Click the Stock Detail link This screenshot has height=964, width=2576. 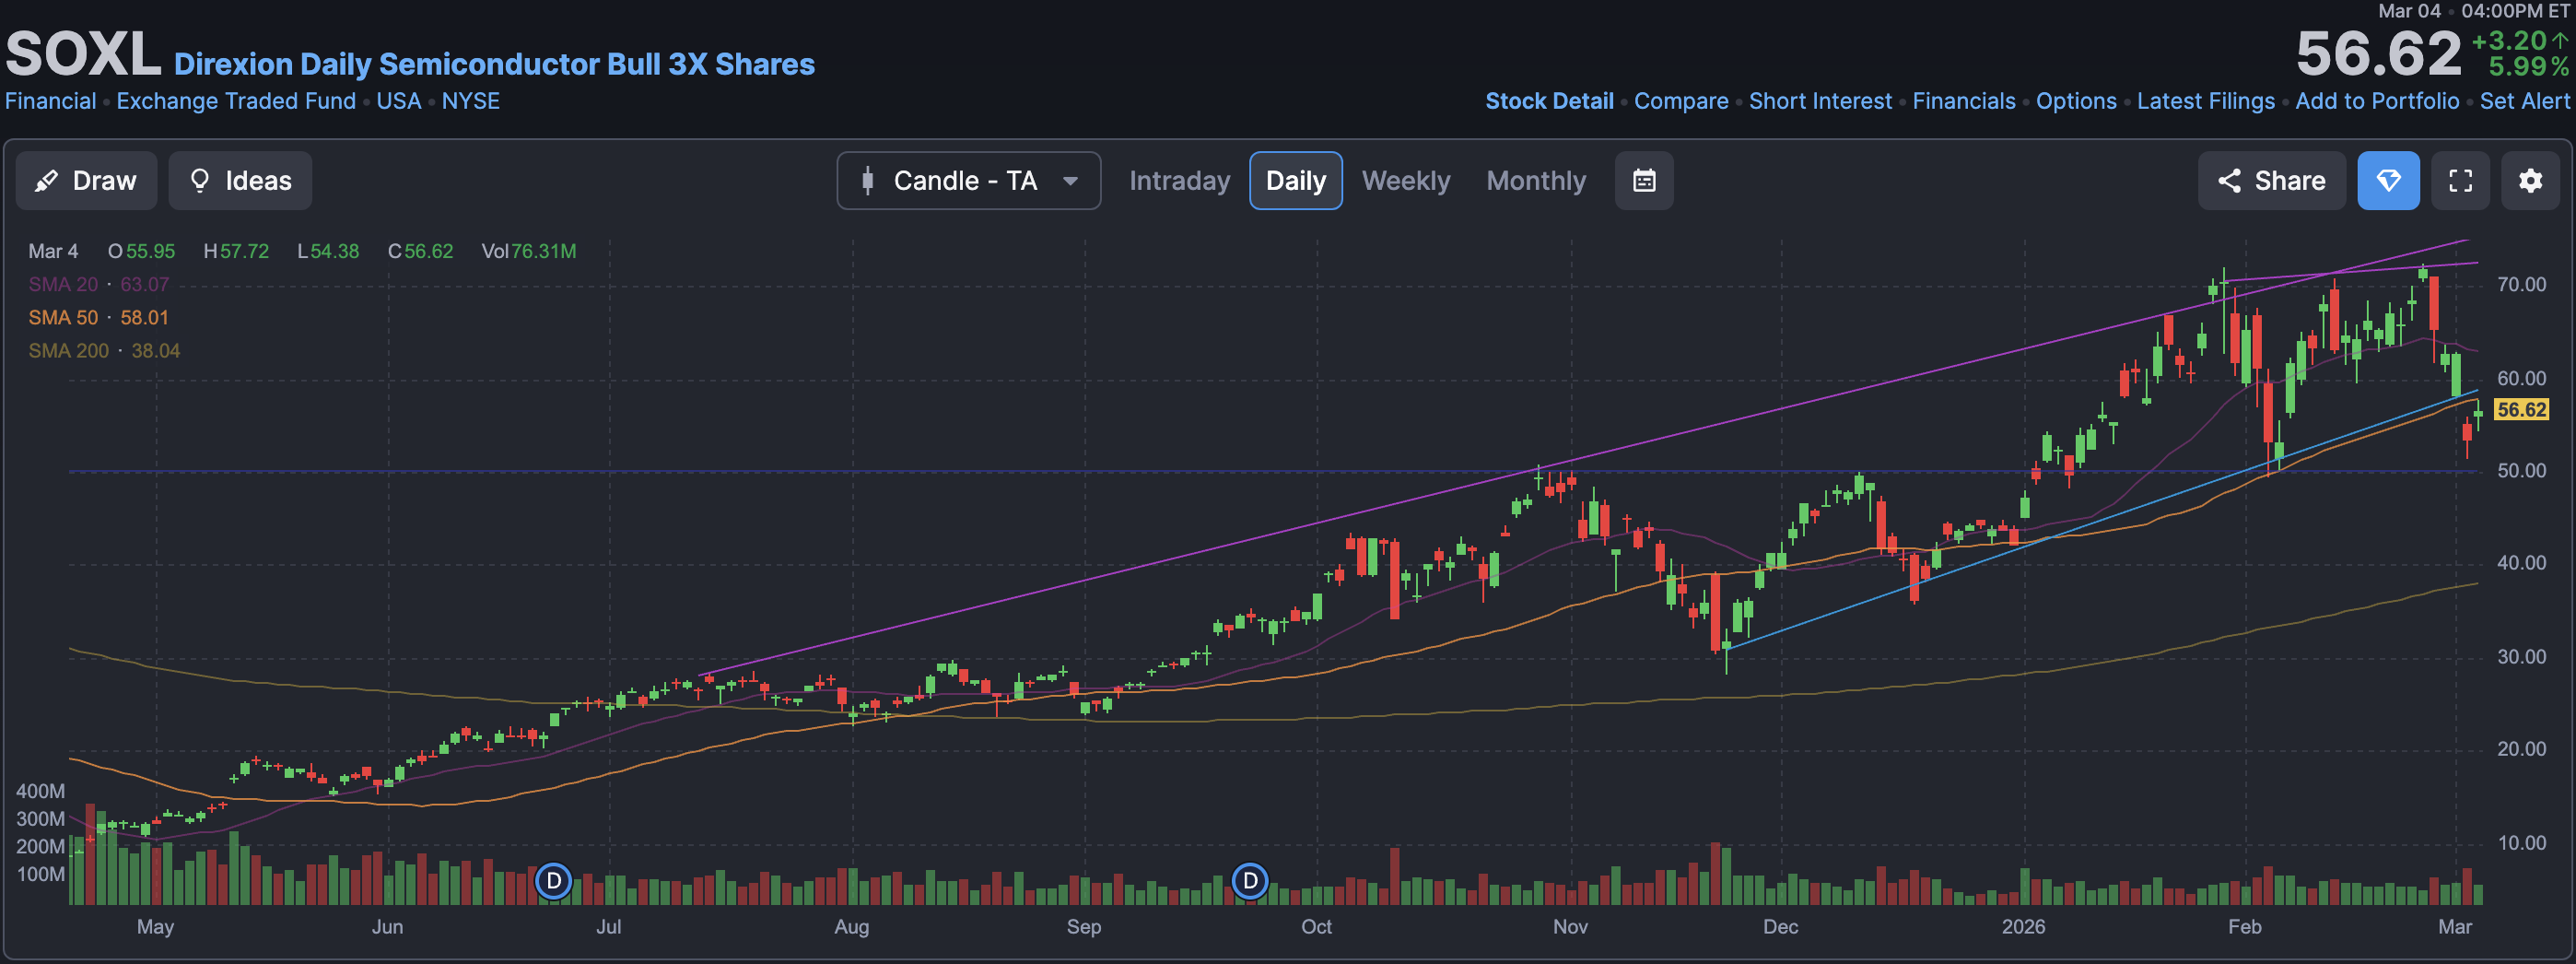click(x=1549, y=101)
